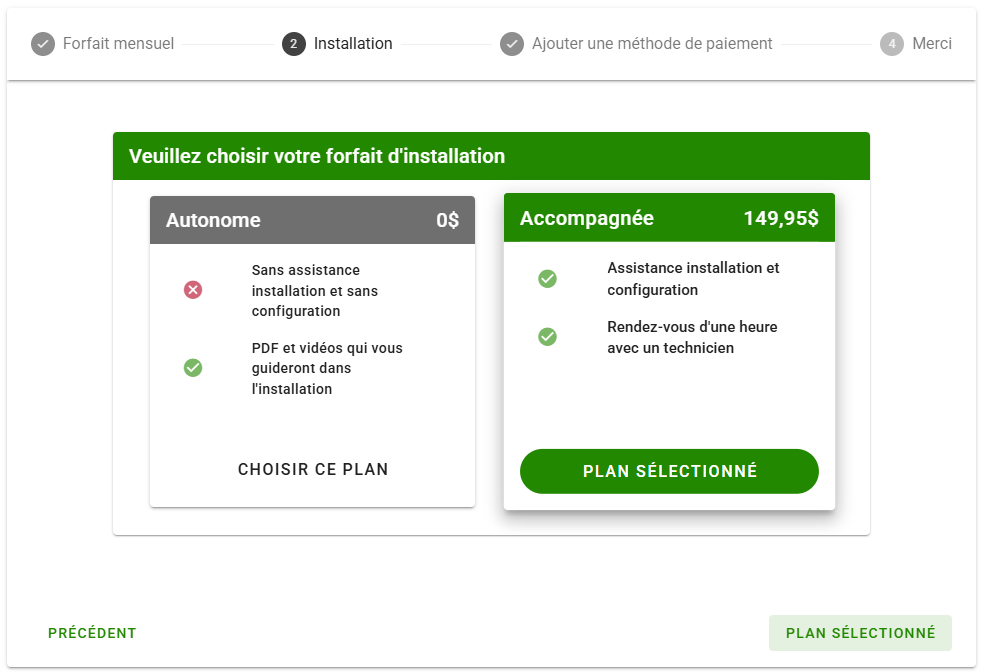Go to Ajouter une méthode de paiement step
Viewport: 983px width, 672px height.
tap(652, 44)
